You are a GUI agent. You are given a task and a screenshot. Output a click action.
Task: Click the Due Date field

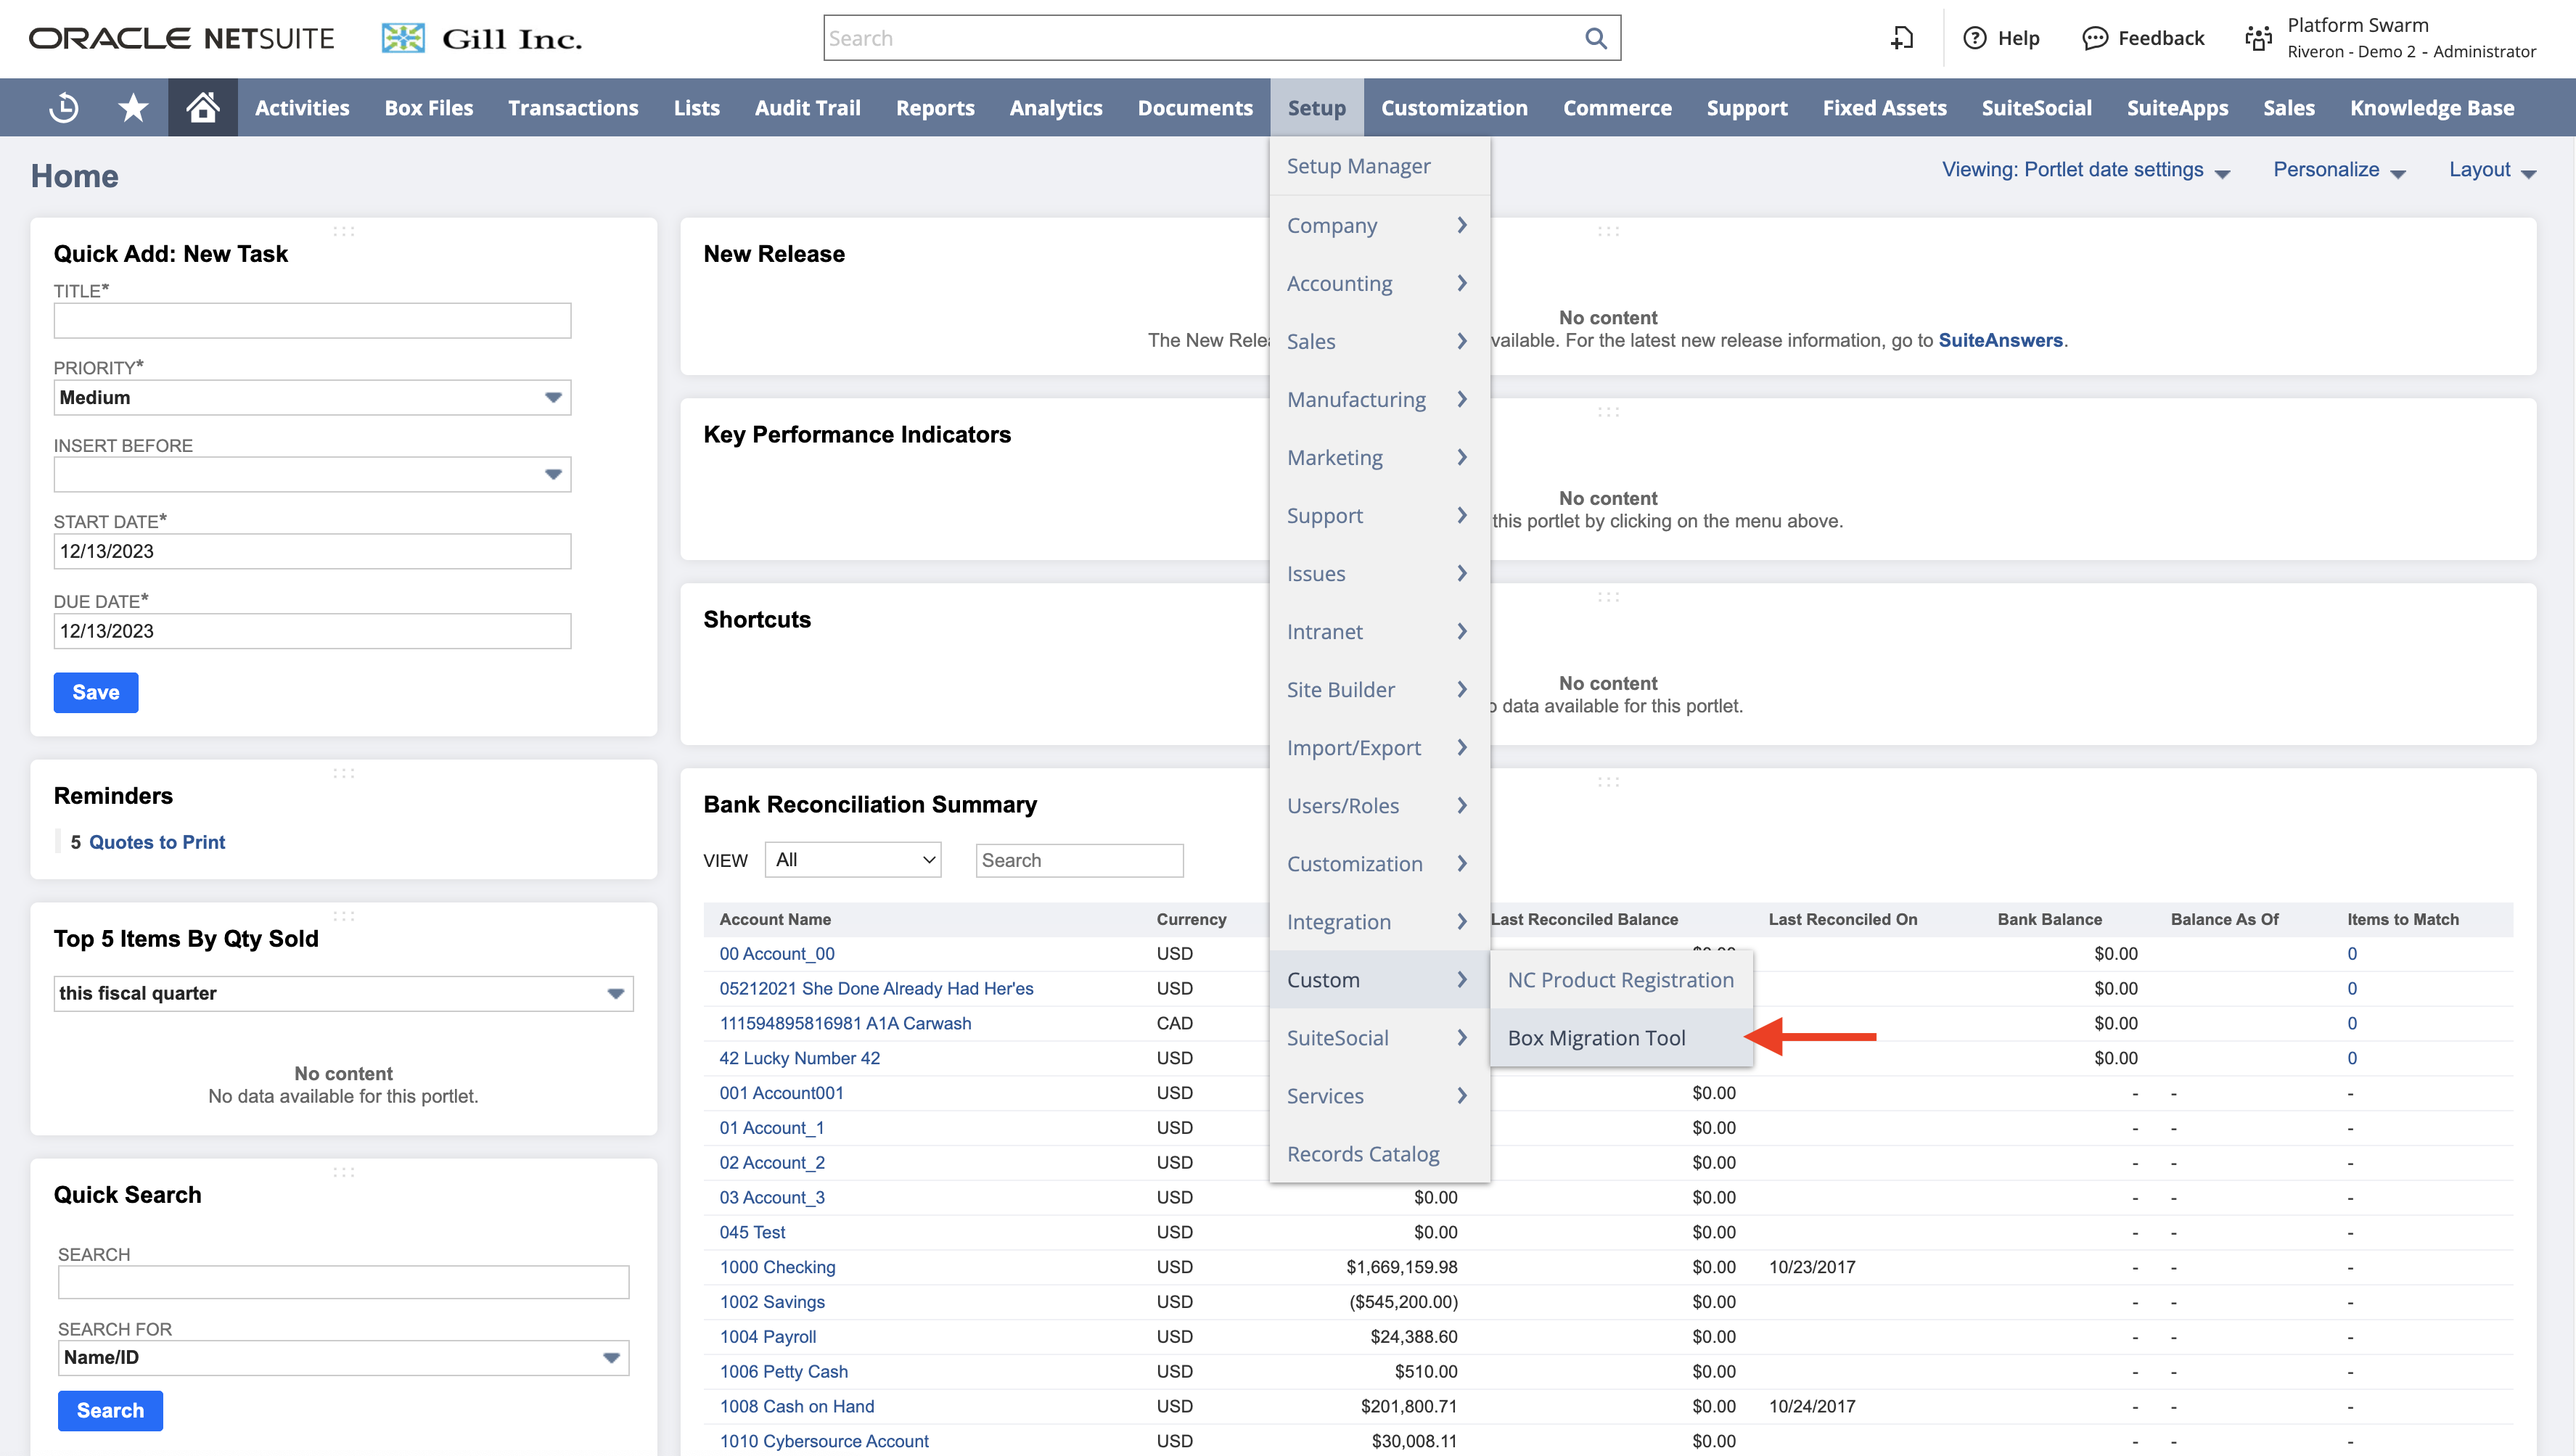coord(312,631)
